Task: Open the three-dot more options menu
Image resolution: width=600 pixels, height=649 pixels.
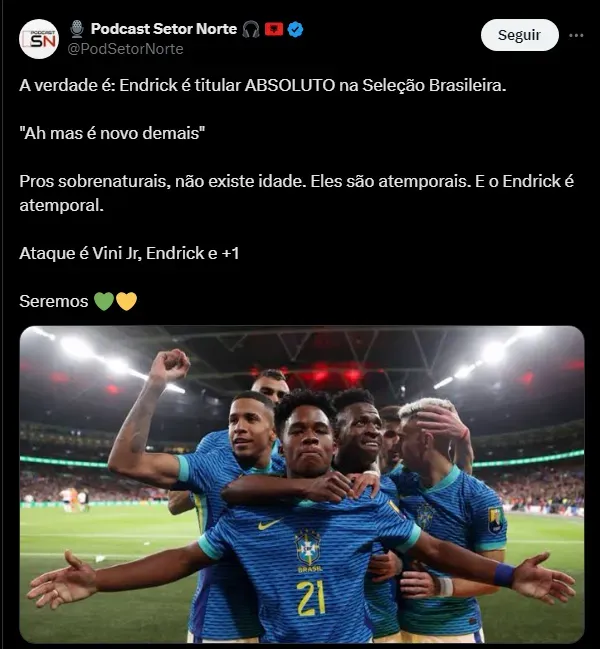Action: 576,36
